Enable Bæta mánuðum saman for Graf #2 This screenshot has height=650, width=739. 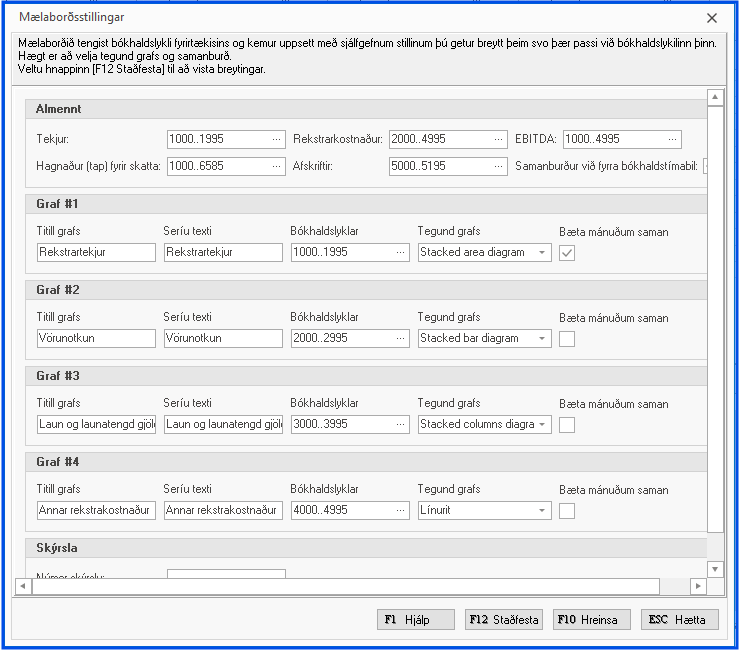coord(567,339)
